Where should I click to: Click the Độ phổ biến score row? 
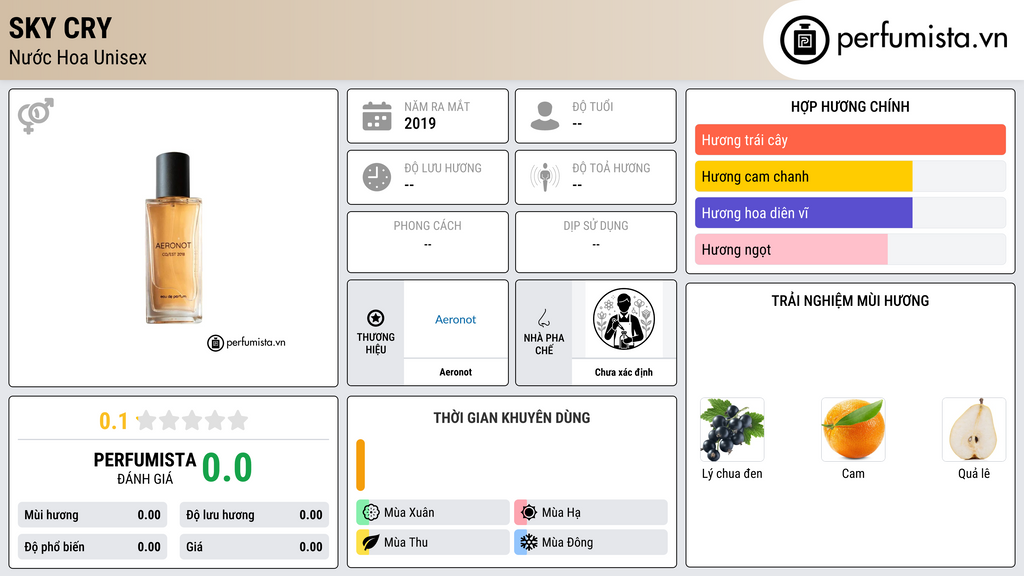92,547
